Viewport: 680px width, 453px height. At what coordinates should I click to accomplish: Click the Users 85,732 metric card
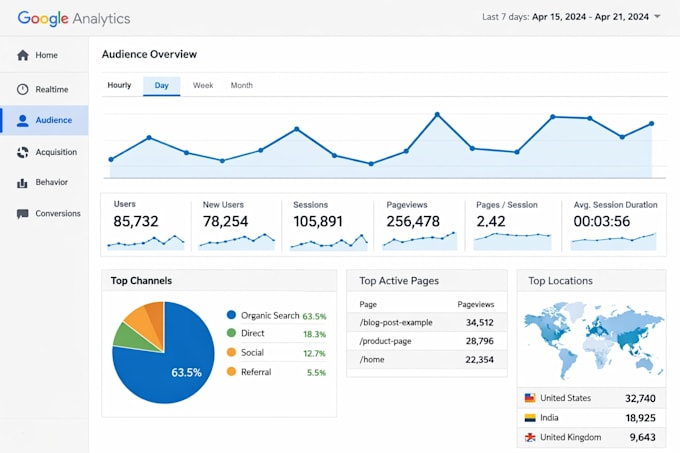click(x=146, y=225)
